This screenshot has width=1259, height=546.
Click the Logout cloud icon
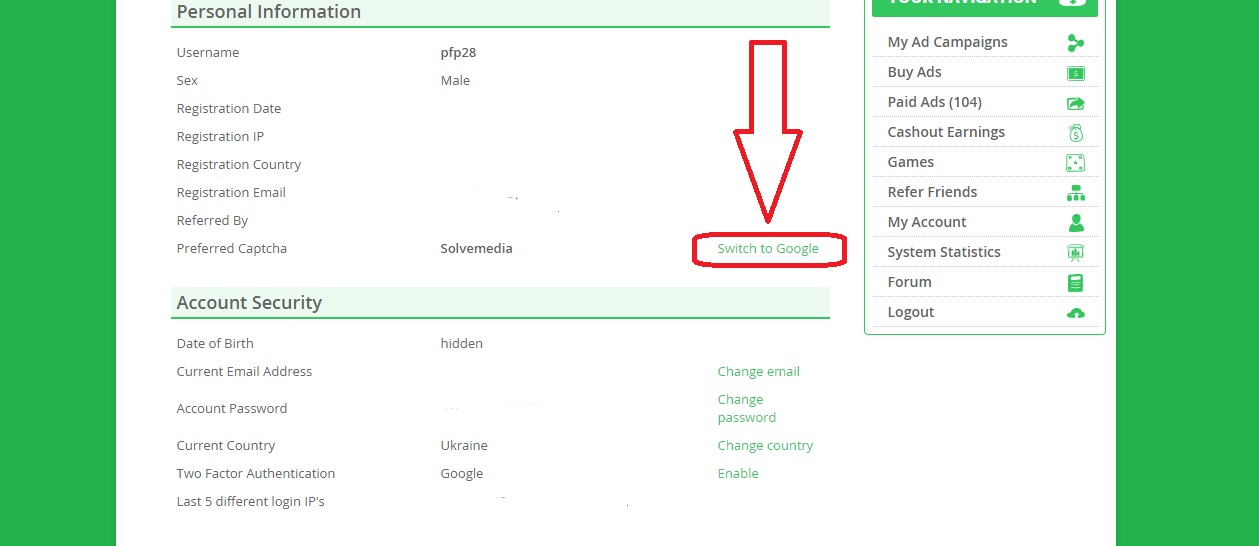pyautogui.click(x=1075, y=312)
